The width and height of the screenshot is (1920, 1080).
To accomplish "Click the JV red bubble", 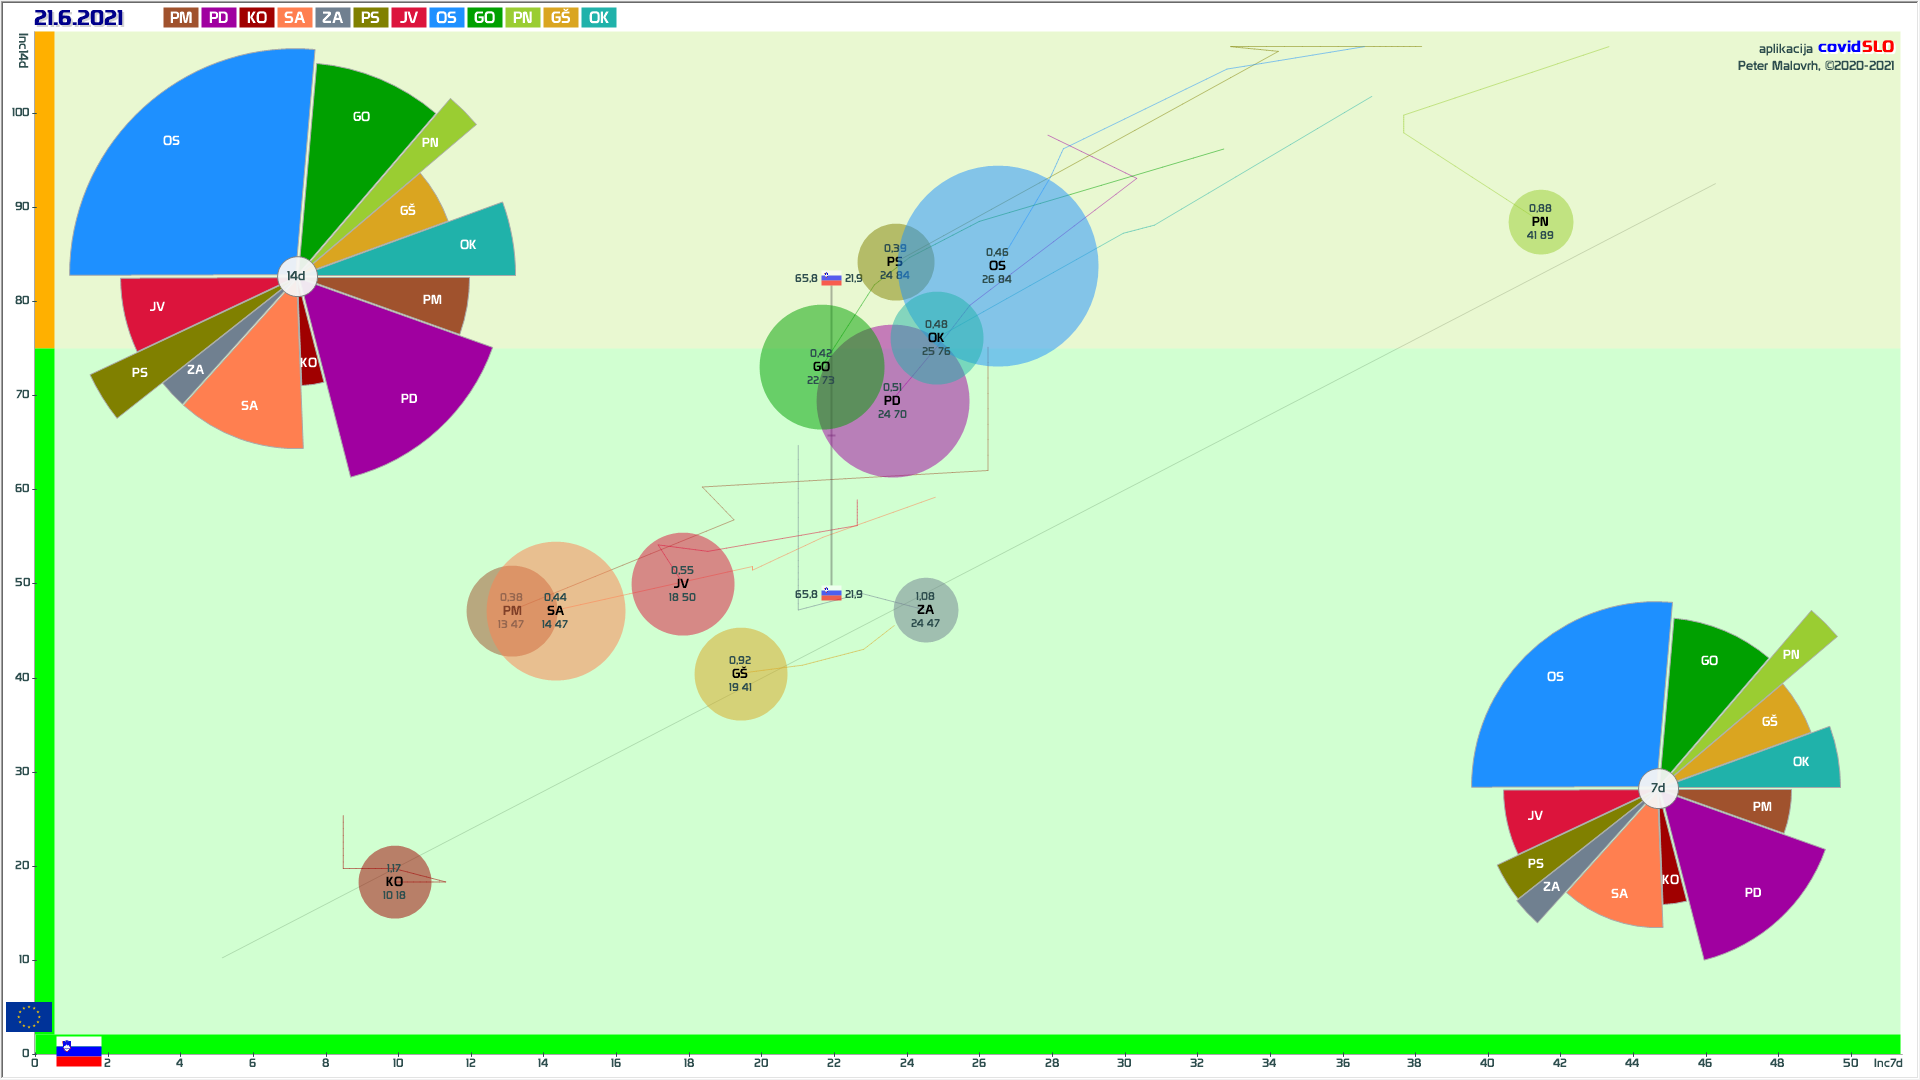I will [x=682, y=584].
